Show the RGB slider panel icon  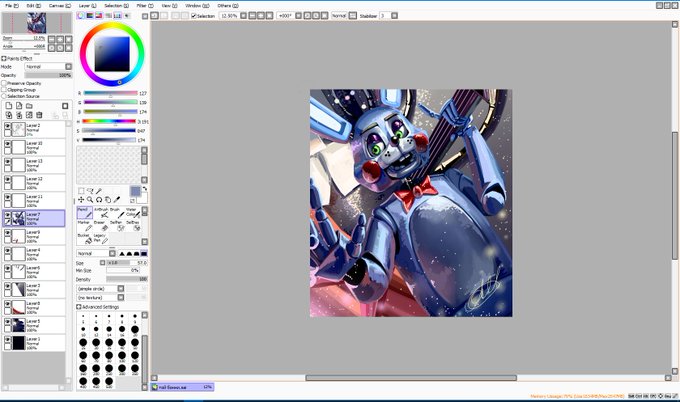point(90,16)
